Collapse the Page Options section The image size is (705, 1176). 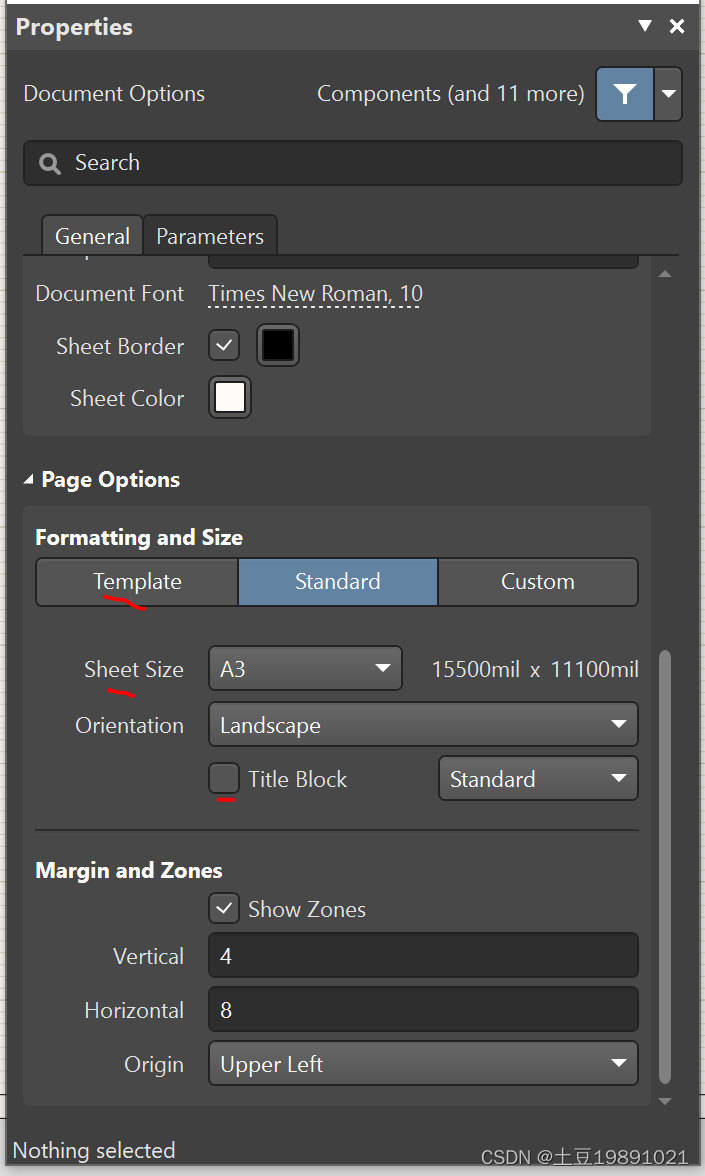(x=28, y=480)
